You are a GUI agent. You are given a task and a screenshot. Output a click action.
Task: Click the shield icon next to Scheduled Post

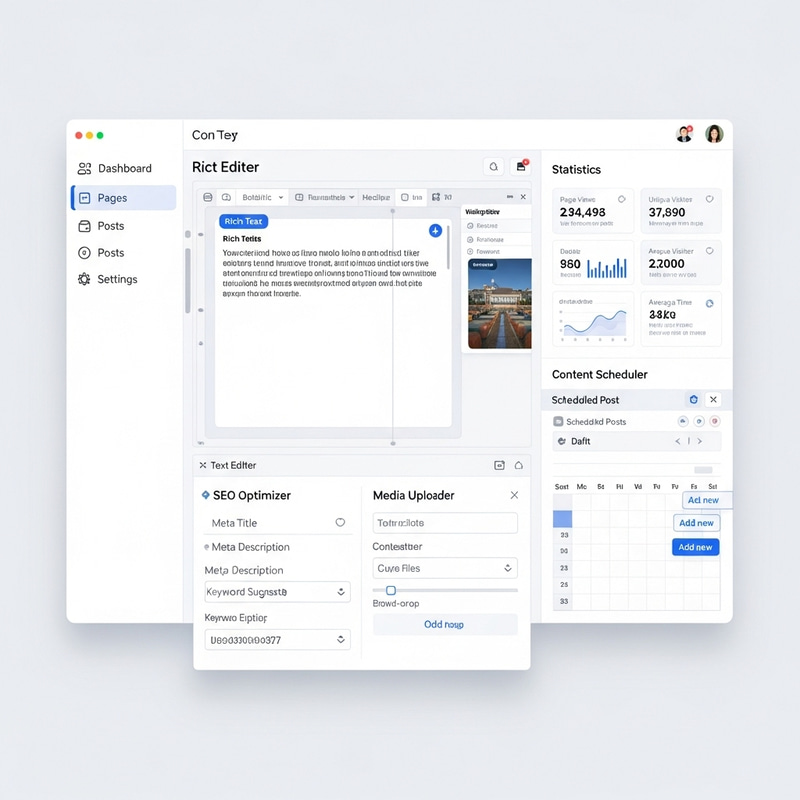pyautogui.click(x=692, y=400)
